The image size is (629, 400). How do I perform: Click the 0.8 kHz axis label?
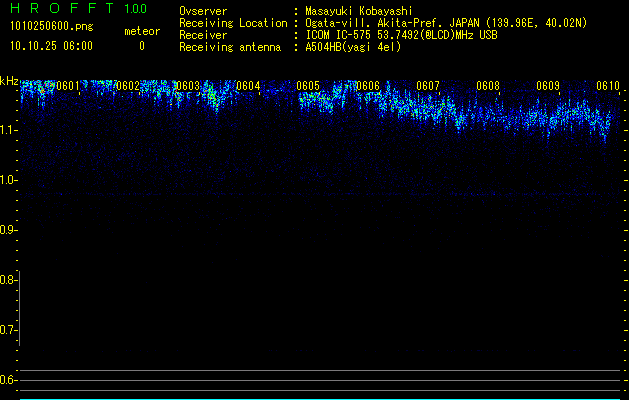(8, 280)
